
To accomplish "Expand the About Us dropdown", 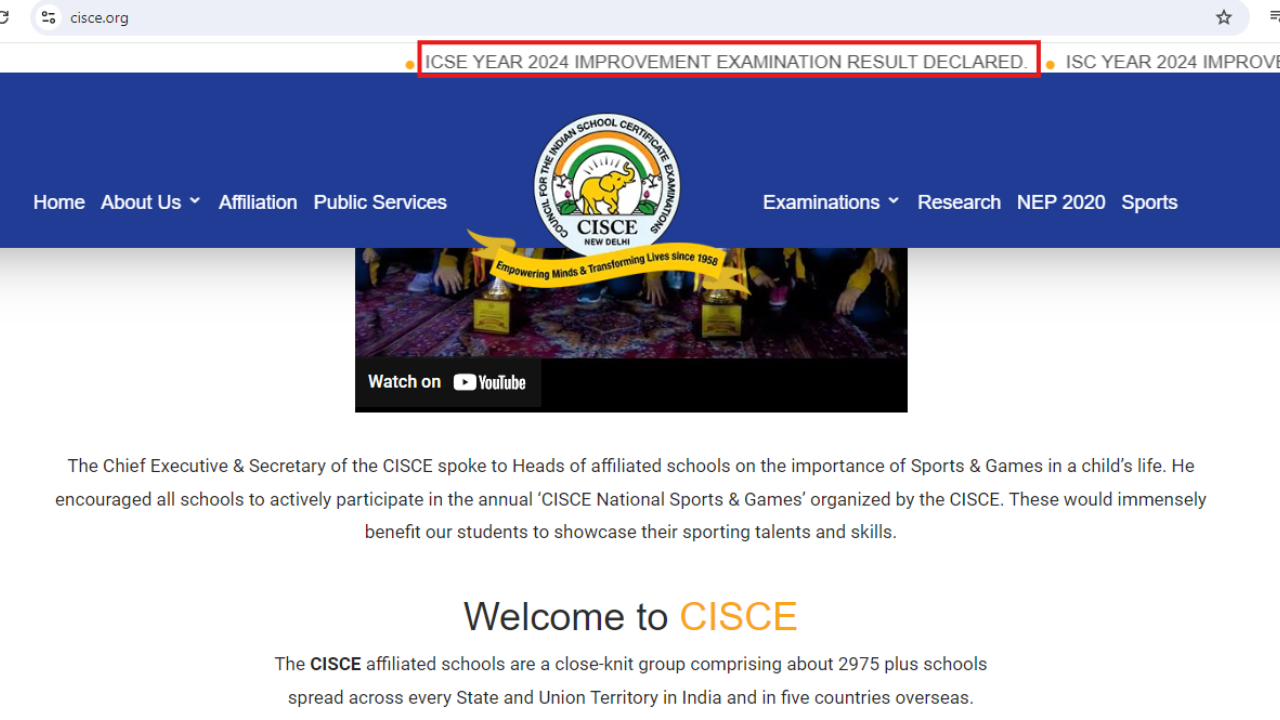I will click(150, 202).
